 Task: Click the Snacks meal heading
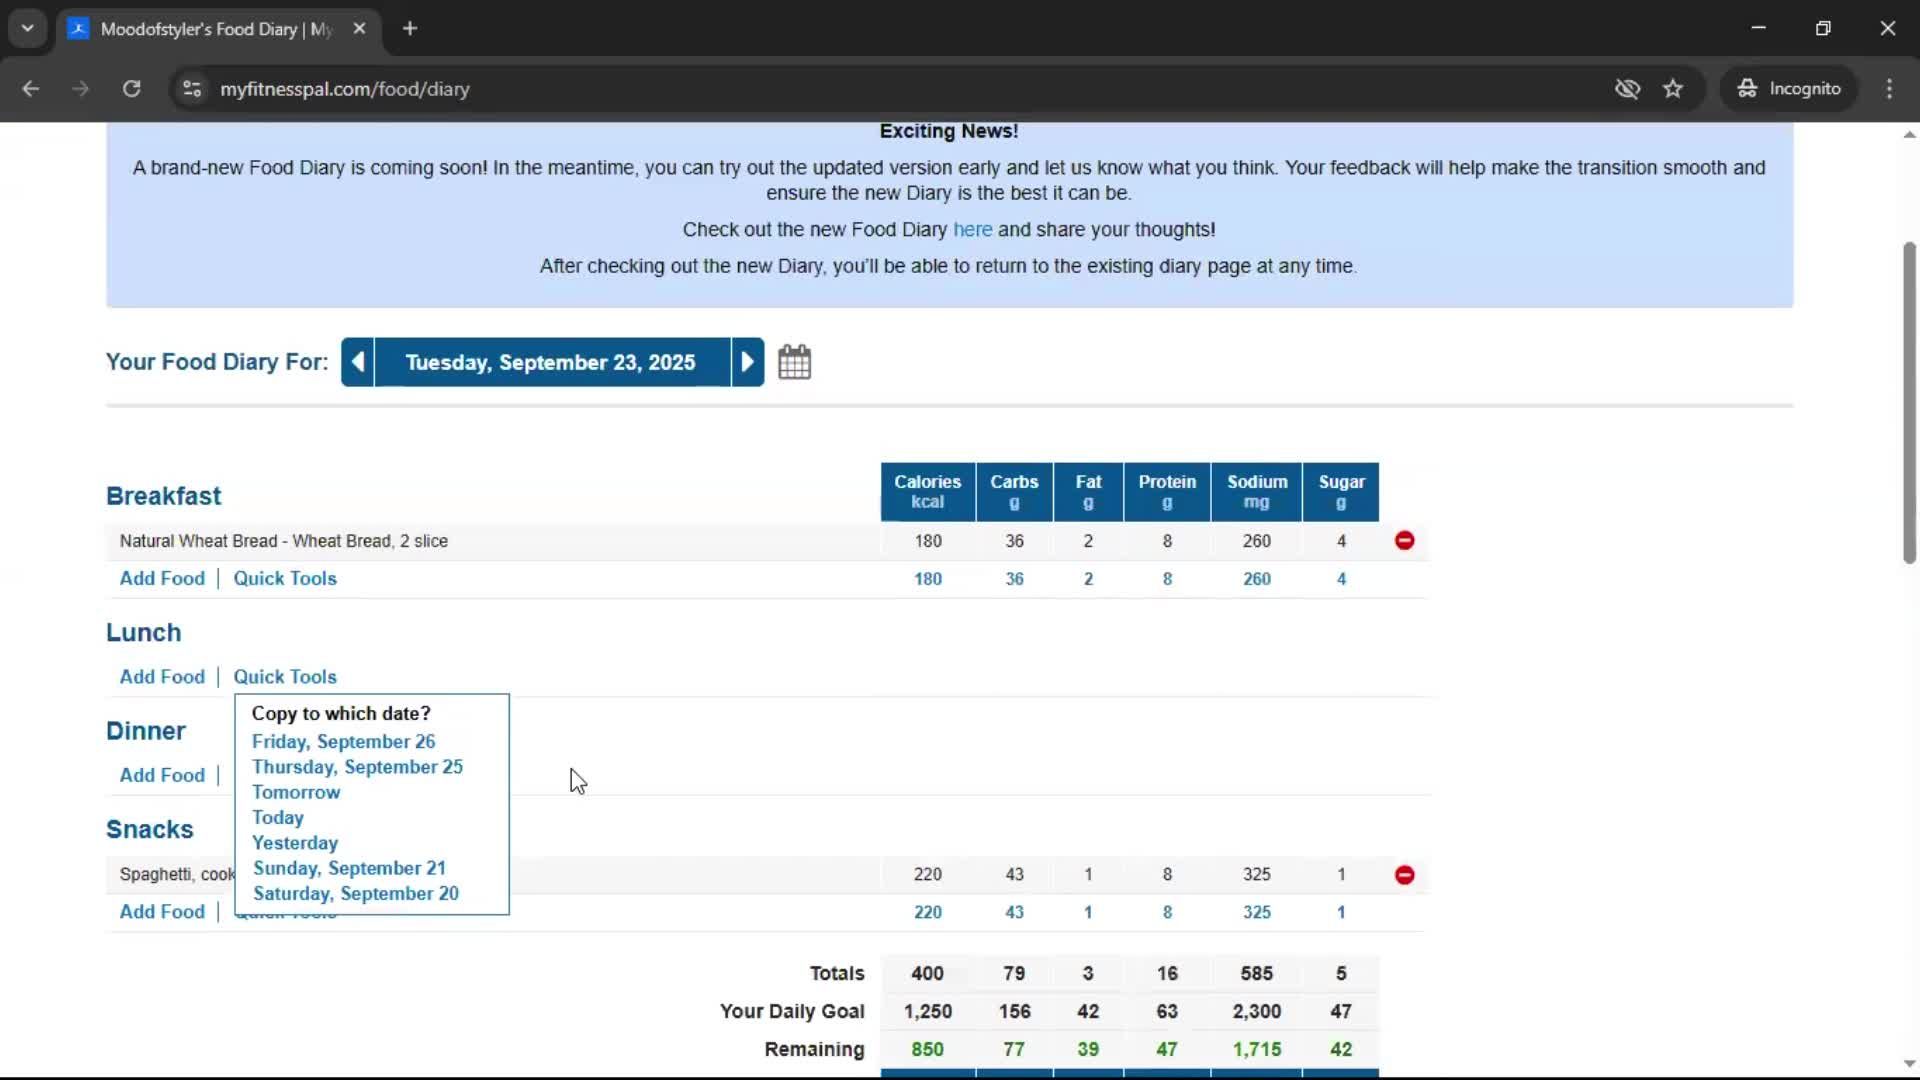pyautogui.click(x=150, y=830)
